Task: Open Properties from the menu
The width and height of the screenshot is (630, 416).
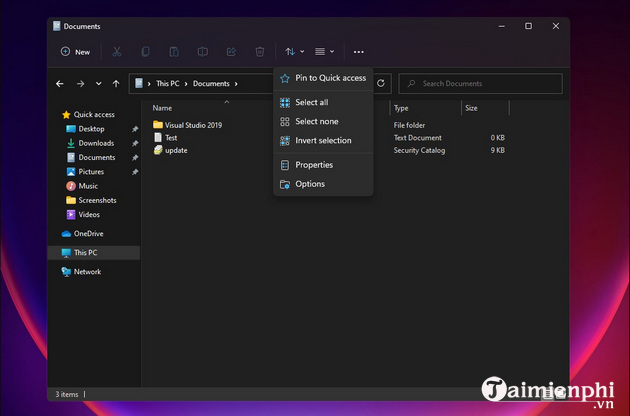Action: point(323,165)
